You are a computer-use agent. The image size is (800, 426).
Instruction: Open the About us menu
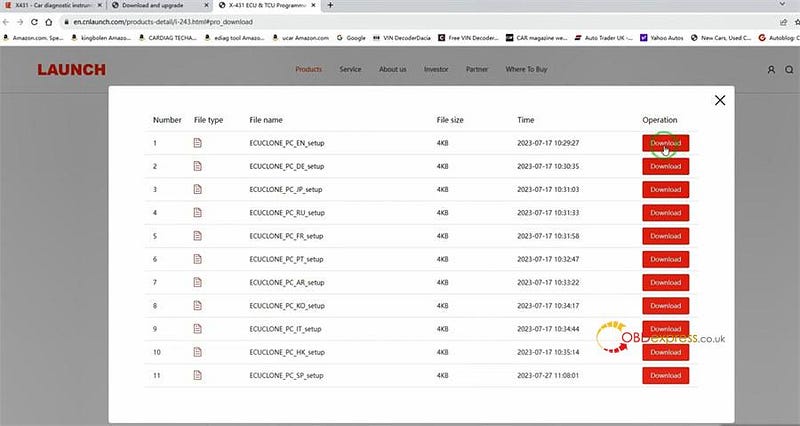[x=393, y=69]
